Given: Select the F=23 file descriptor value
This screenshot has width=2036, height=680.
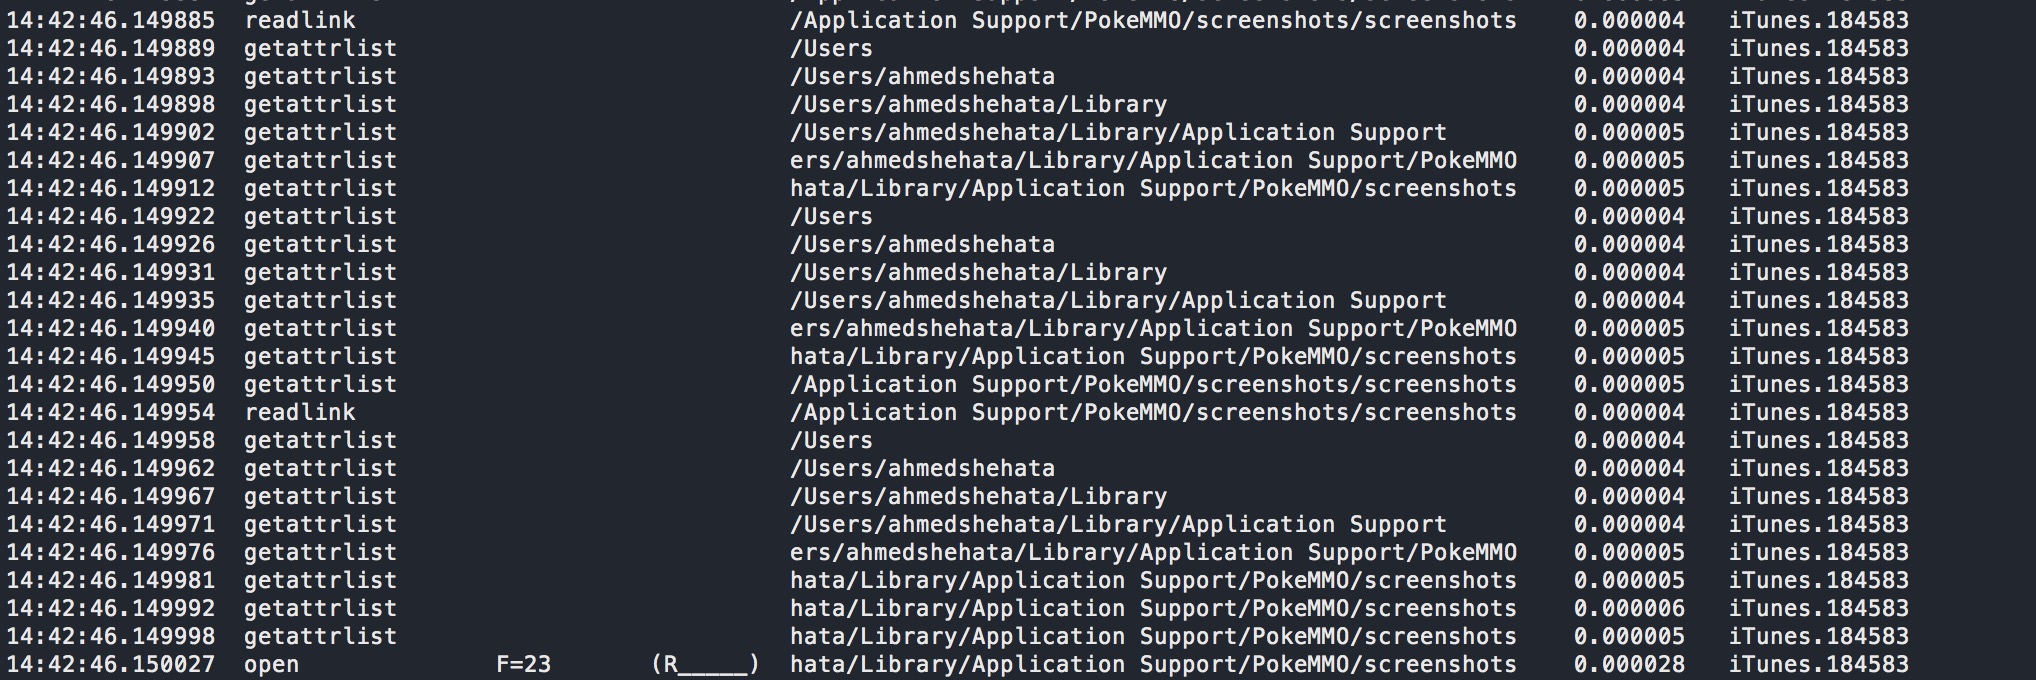Looking at the screenshot, I should click(x=524, y=665).
